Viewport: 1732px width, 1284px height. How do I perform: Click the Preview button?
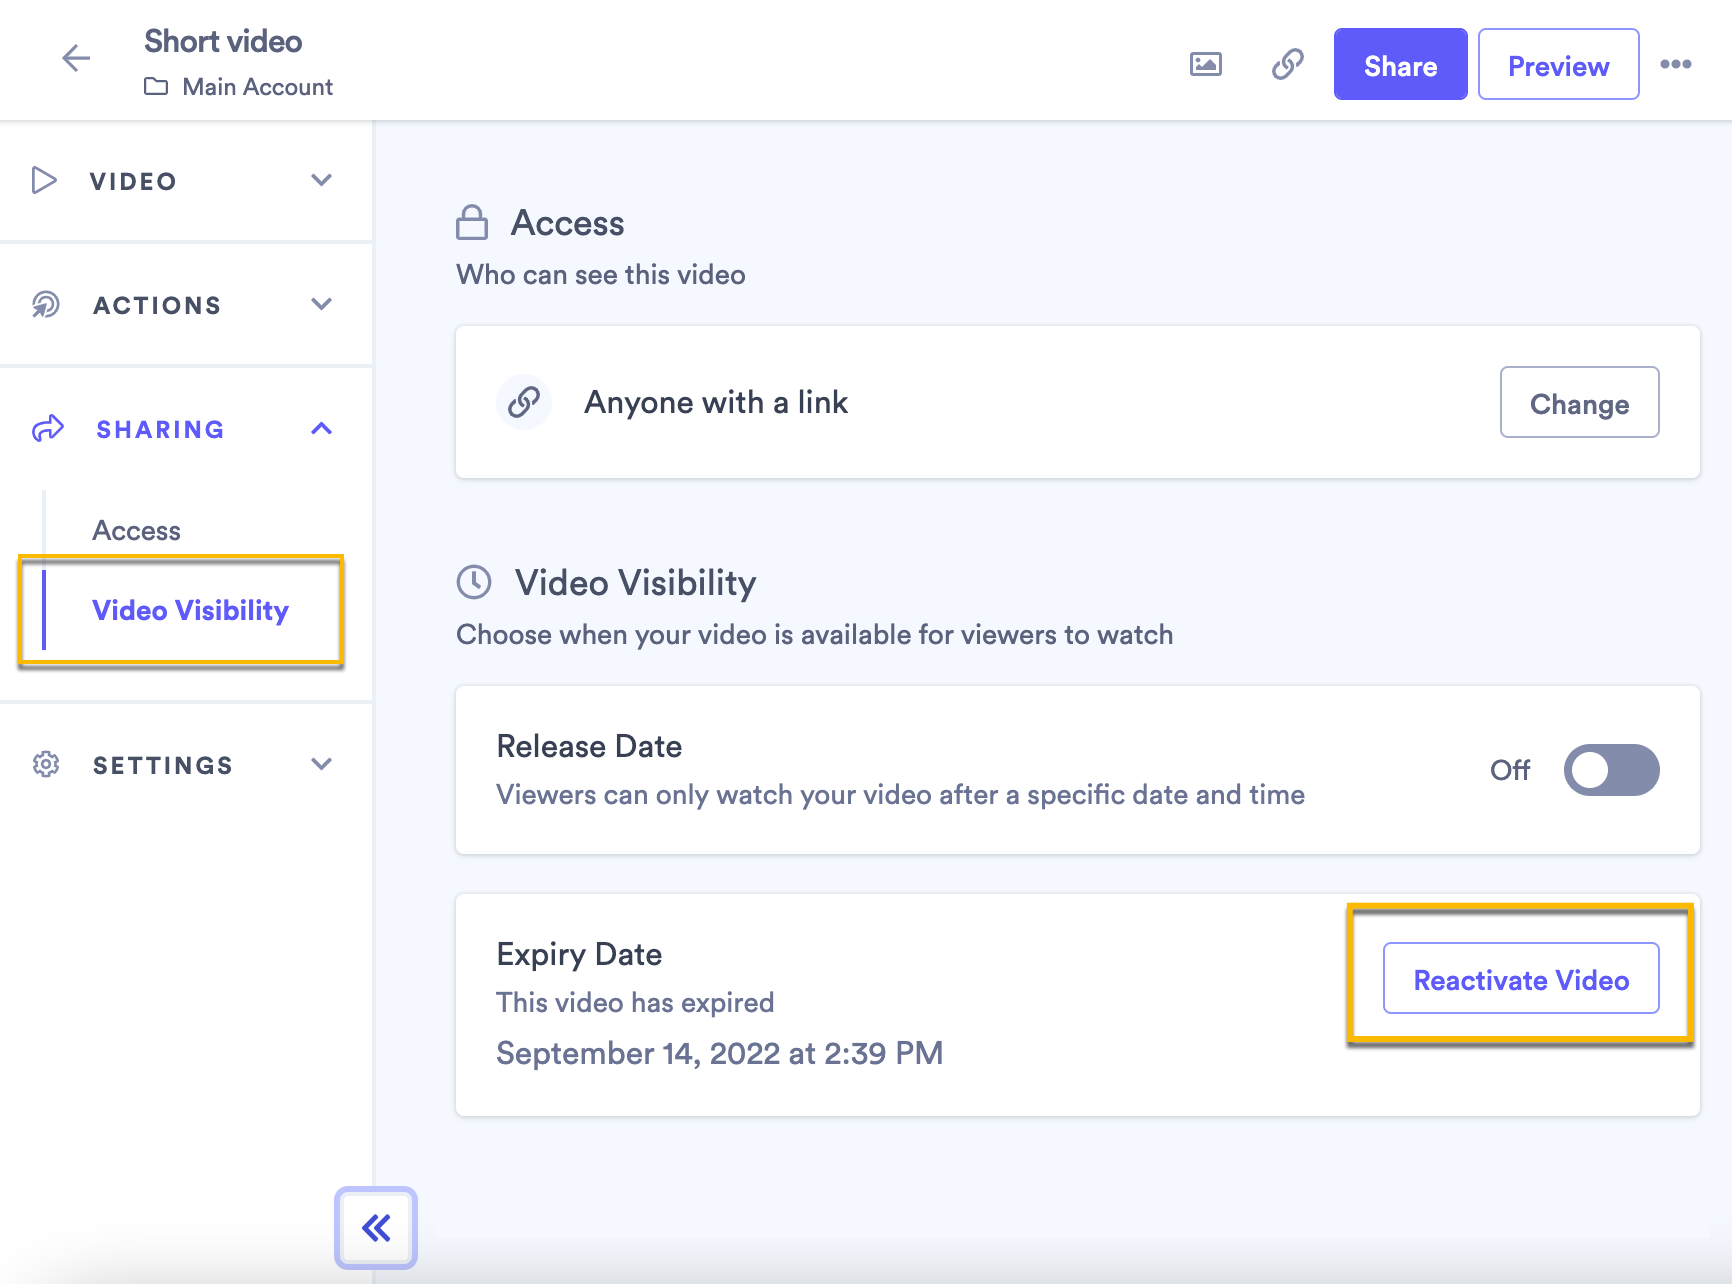click(1558, 65)
